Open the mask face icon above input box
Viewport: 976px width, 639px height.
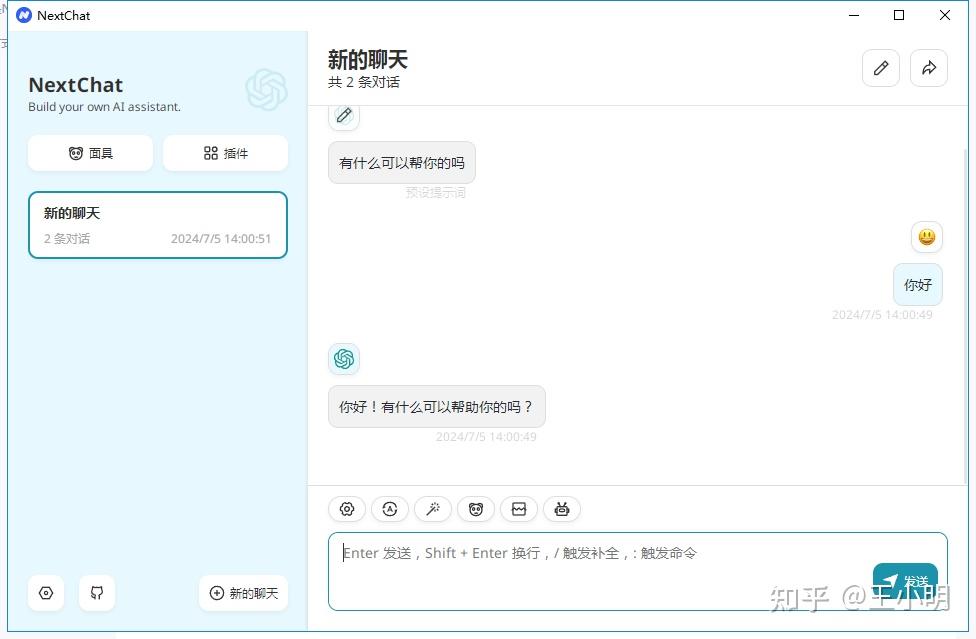[475, 509]
